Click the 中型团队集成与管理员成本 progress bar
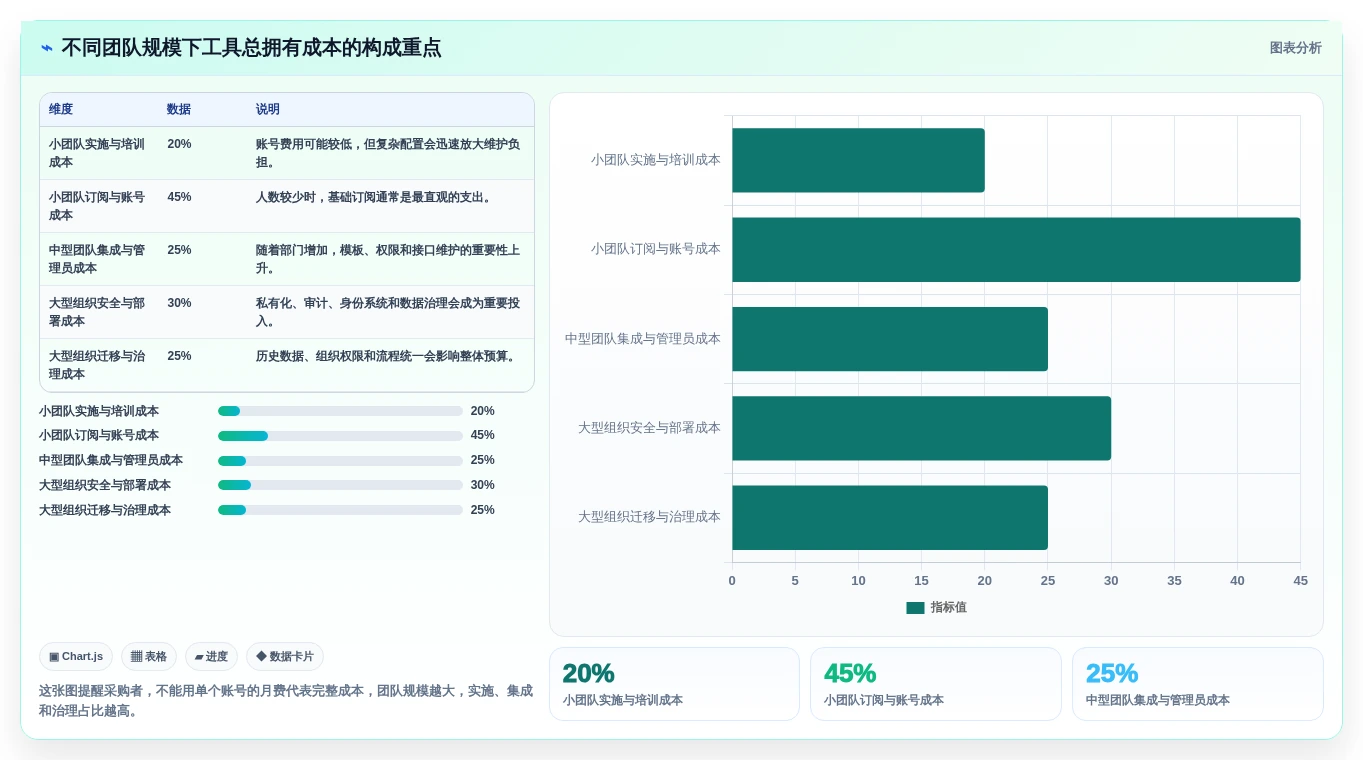This screenshot has width=1363, height=760. (340, 461)
